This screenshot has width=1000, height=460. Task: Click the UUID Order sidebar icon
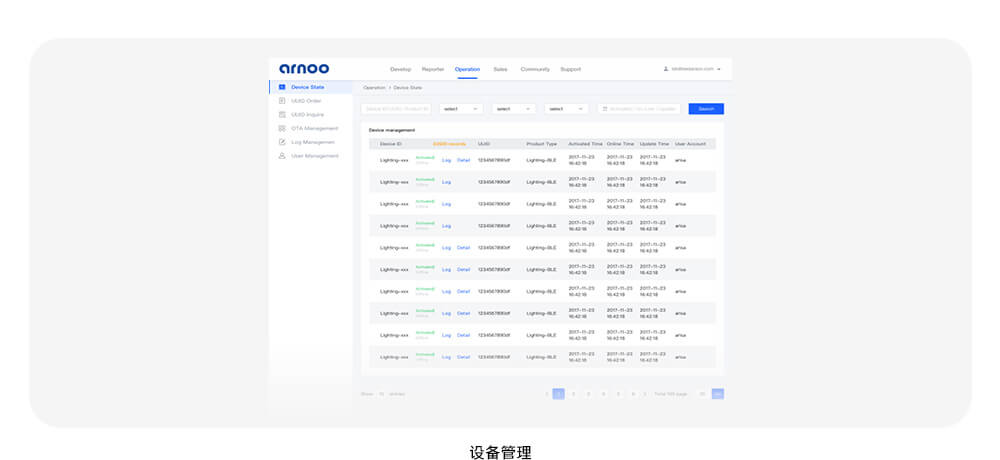click(x=283, y=101)
